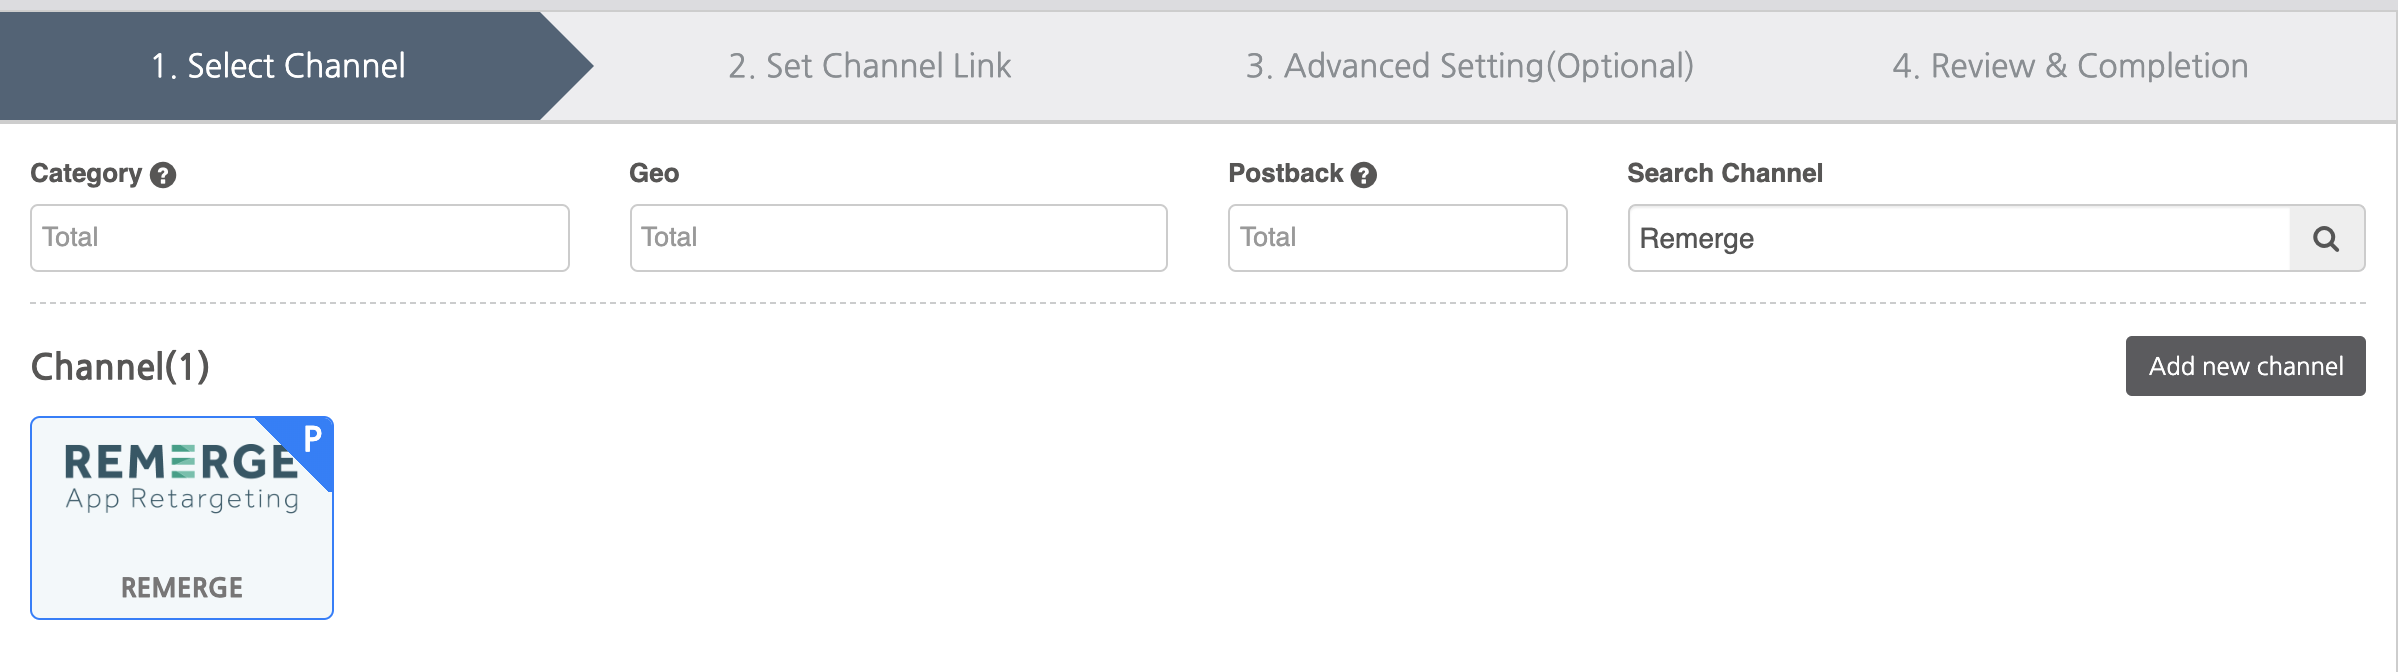
Task: Open the Category help tooltip question mark
Action: click(x=163, y=174)
